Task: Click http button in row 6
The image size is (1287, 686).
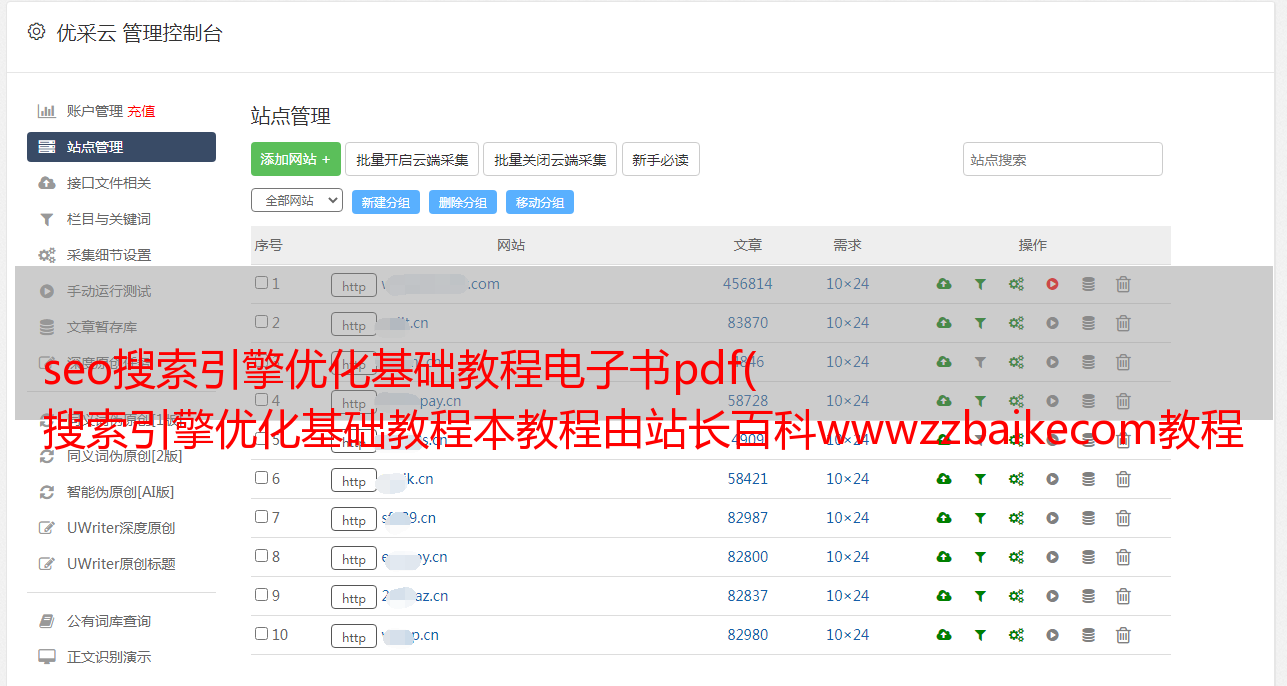Action: (x=354, y=481)
